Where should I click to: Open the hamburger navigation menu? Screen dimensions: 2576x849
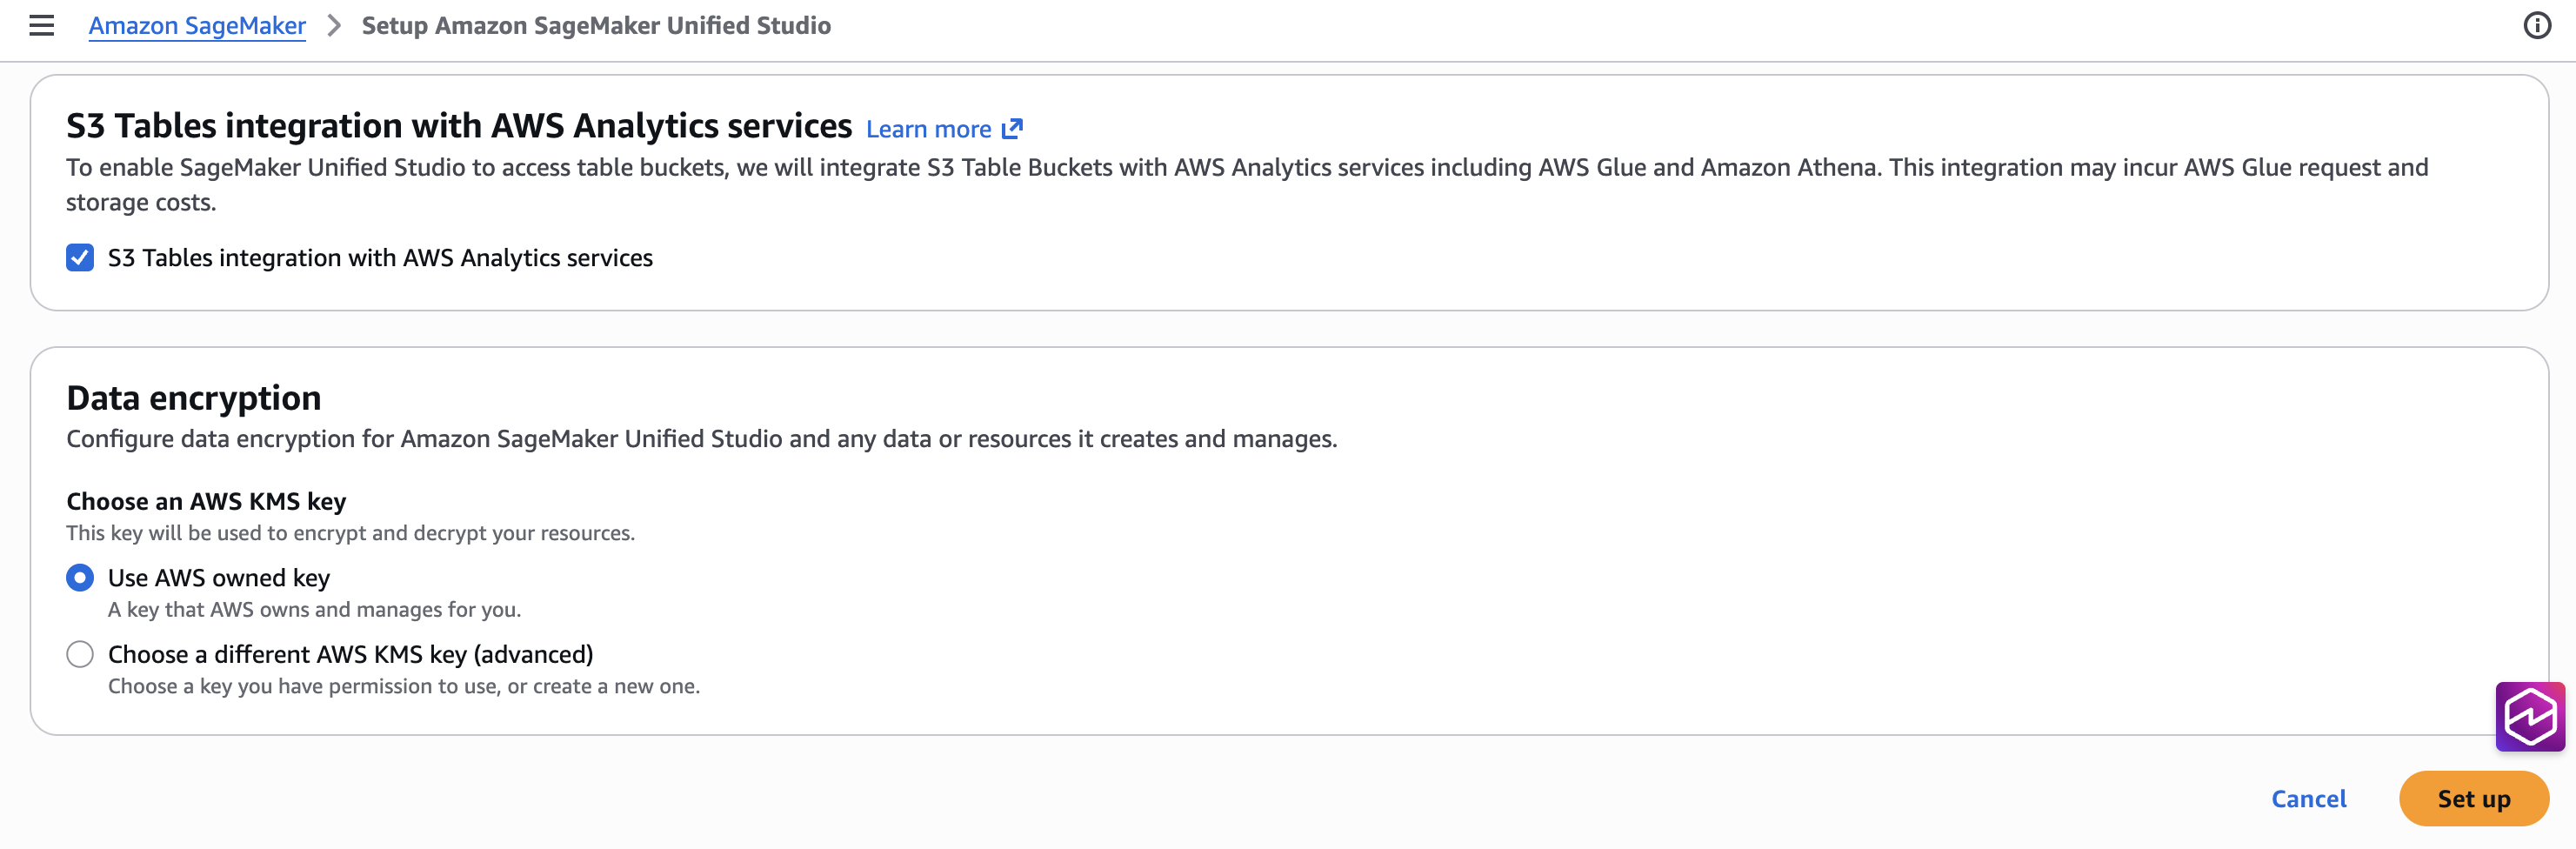point(42,26)
